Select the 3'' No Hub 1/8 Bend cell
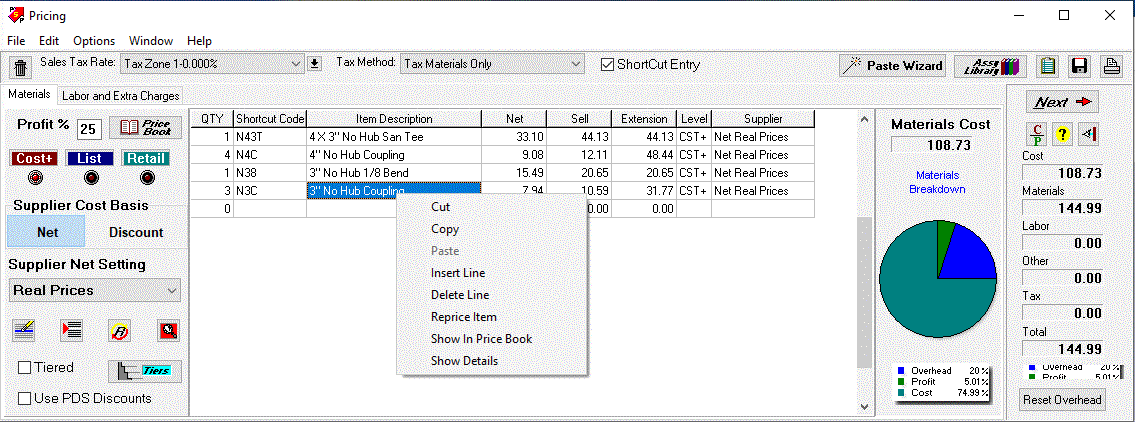The width and height of the screenshot is (1135, 422). (394, 173)
